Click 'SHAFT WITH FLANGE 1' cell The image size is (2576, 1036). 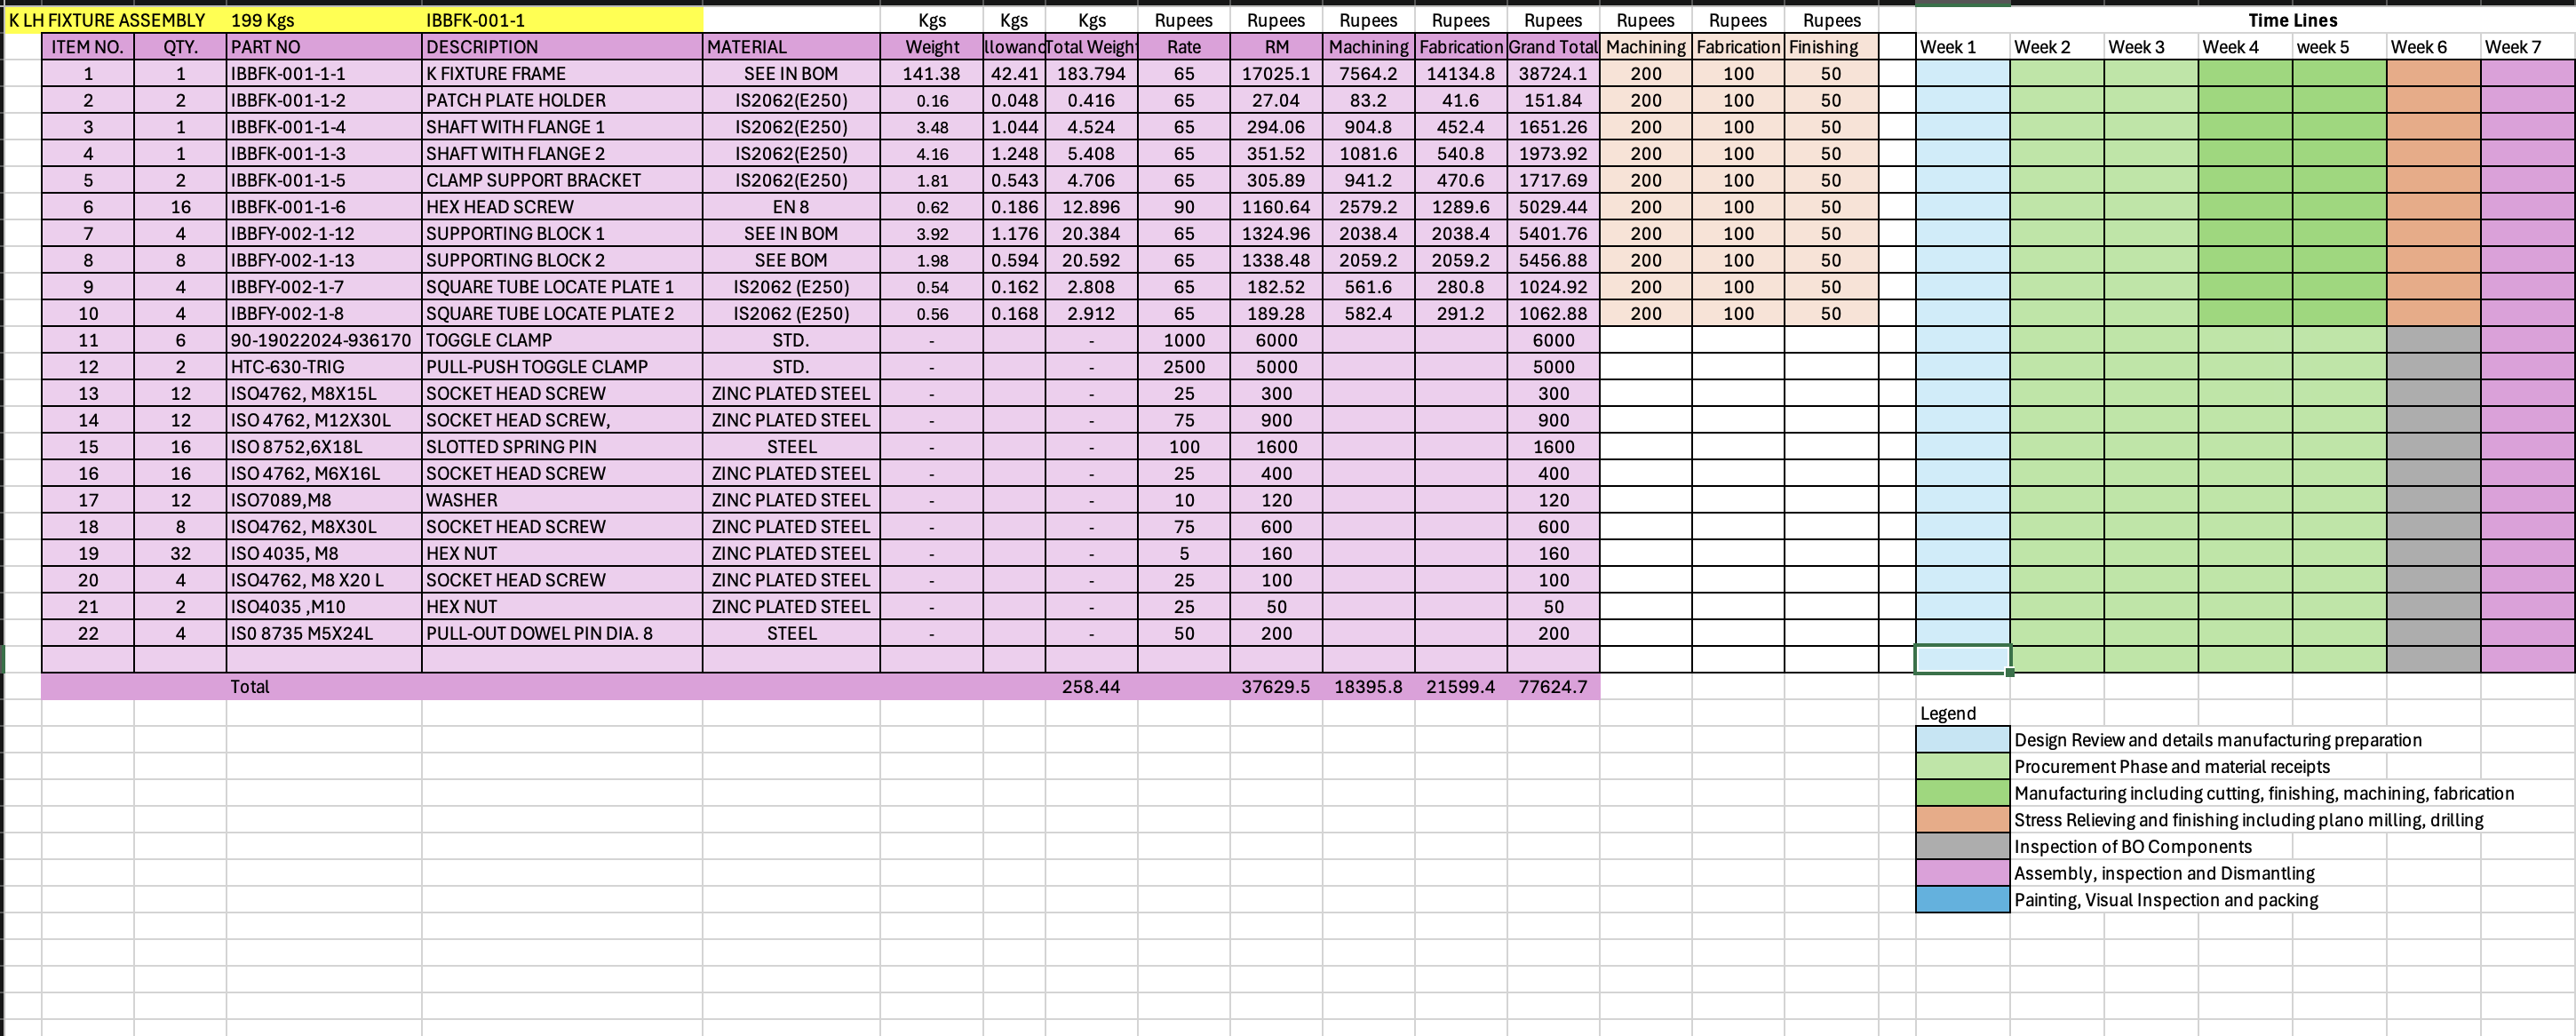562,127
